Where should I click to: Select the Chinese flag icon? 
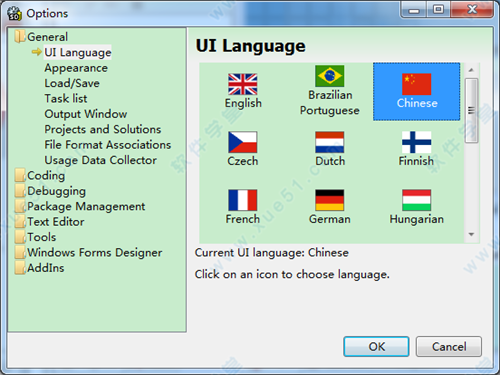pos(416,84)
